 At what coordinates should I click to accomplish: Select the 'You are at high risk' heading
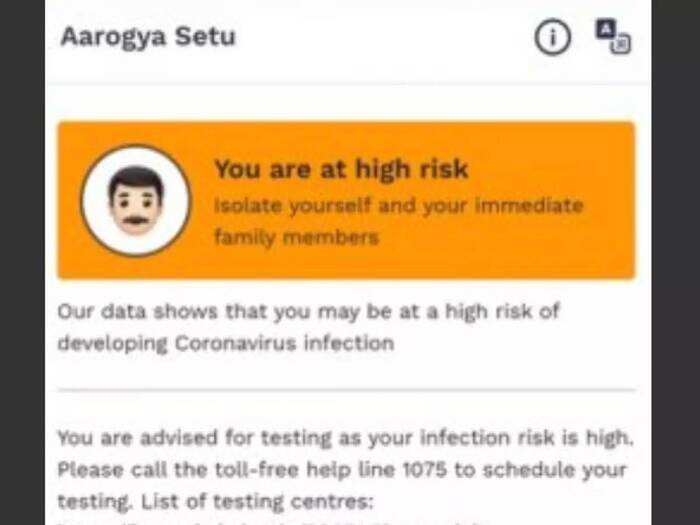point(341,169)
